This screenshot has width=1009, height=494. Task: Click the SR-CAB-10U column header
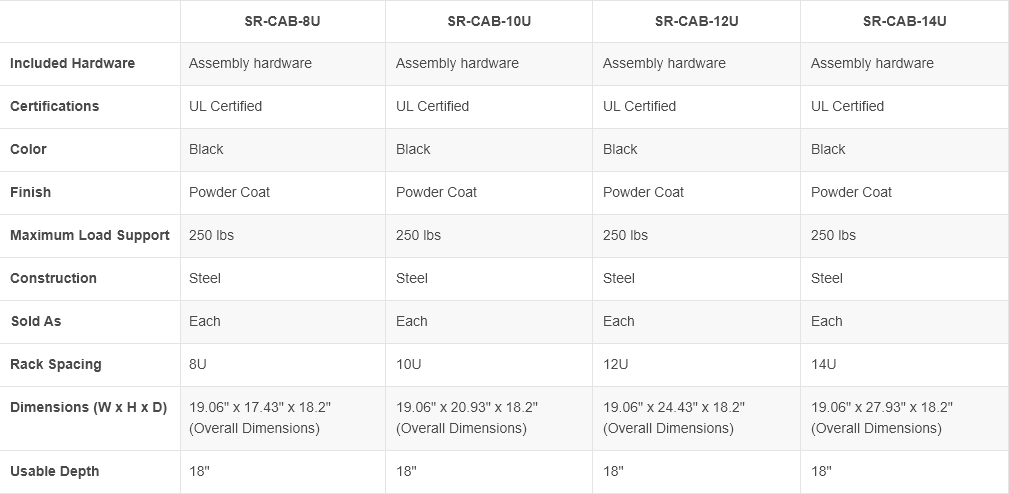pos(489,21)
